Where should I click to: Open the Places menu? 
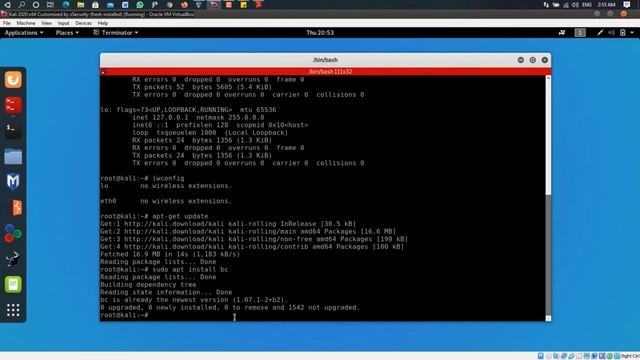point(67,33)
